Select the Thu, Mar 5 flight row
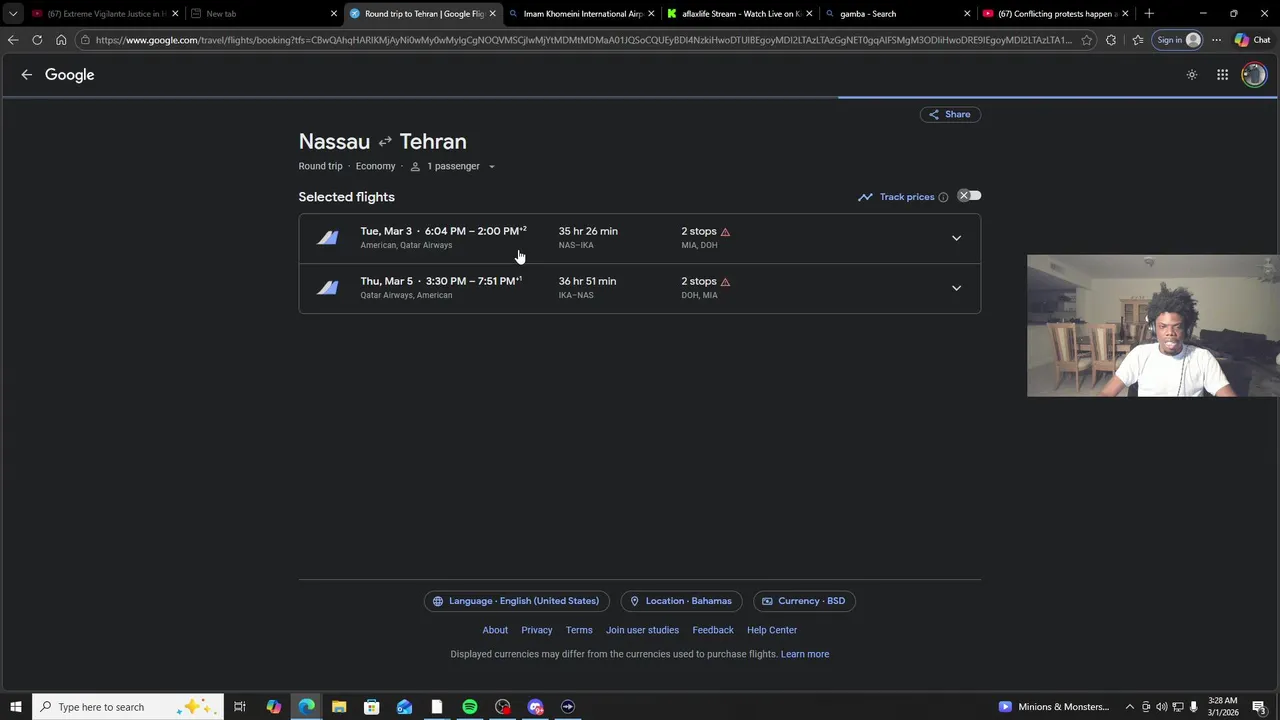This screenshot has height=720, width=1280. pyautogui.click(x=639, y=288)
